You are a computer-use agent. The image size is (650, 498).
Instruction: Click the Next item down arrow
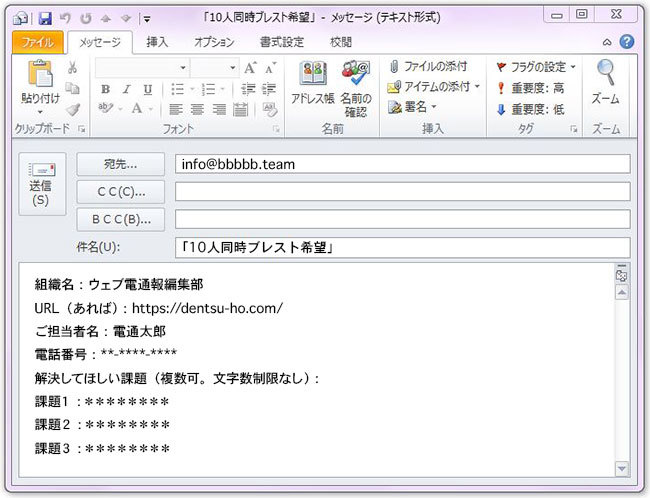click(126, 18)
